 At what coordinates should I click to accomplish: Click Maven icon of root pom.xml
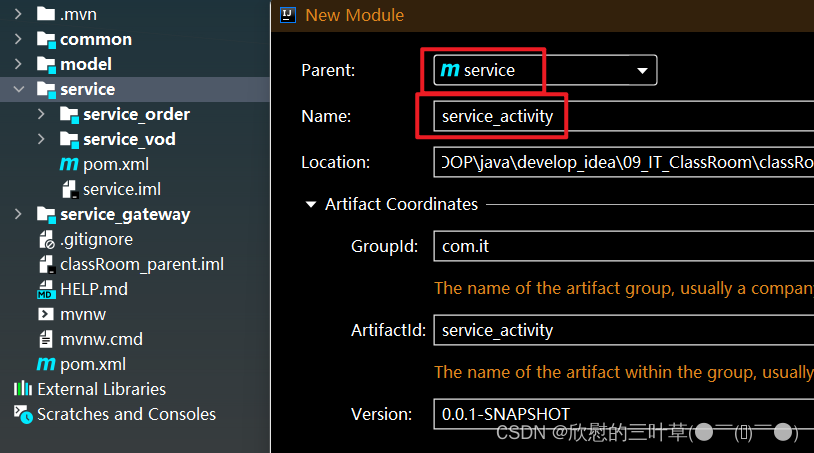click(46, 364)
